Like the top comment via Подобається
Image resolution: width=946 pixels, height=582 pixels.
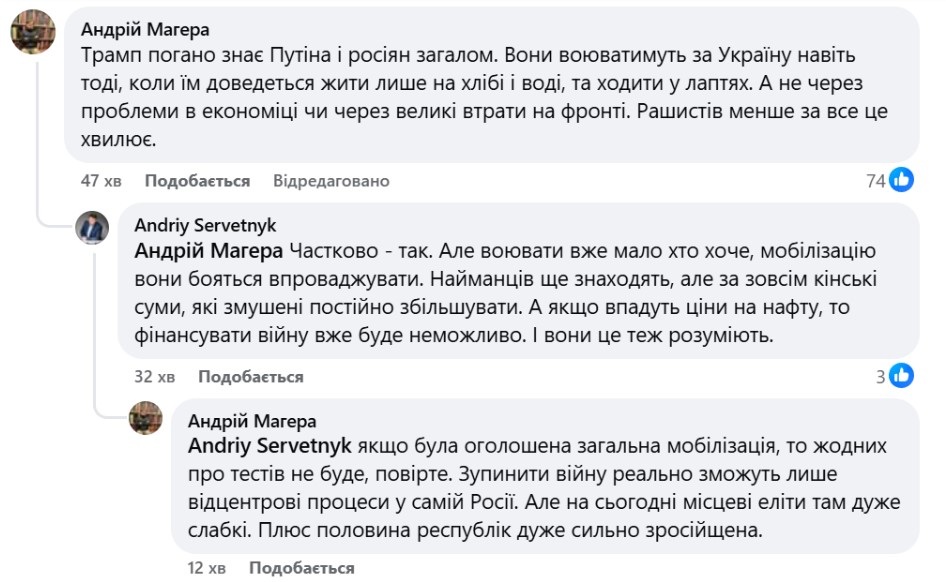coord(197,181)
